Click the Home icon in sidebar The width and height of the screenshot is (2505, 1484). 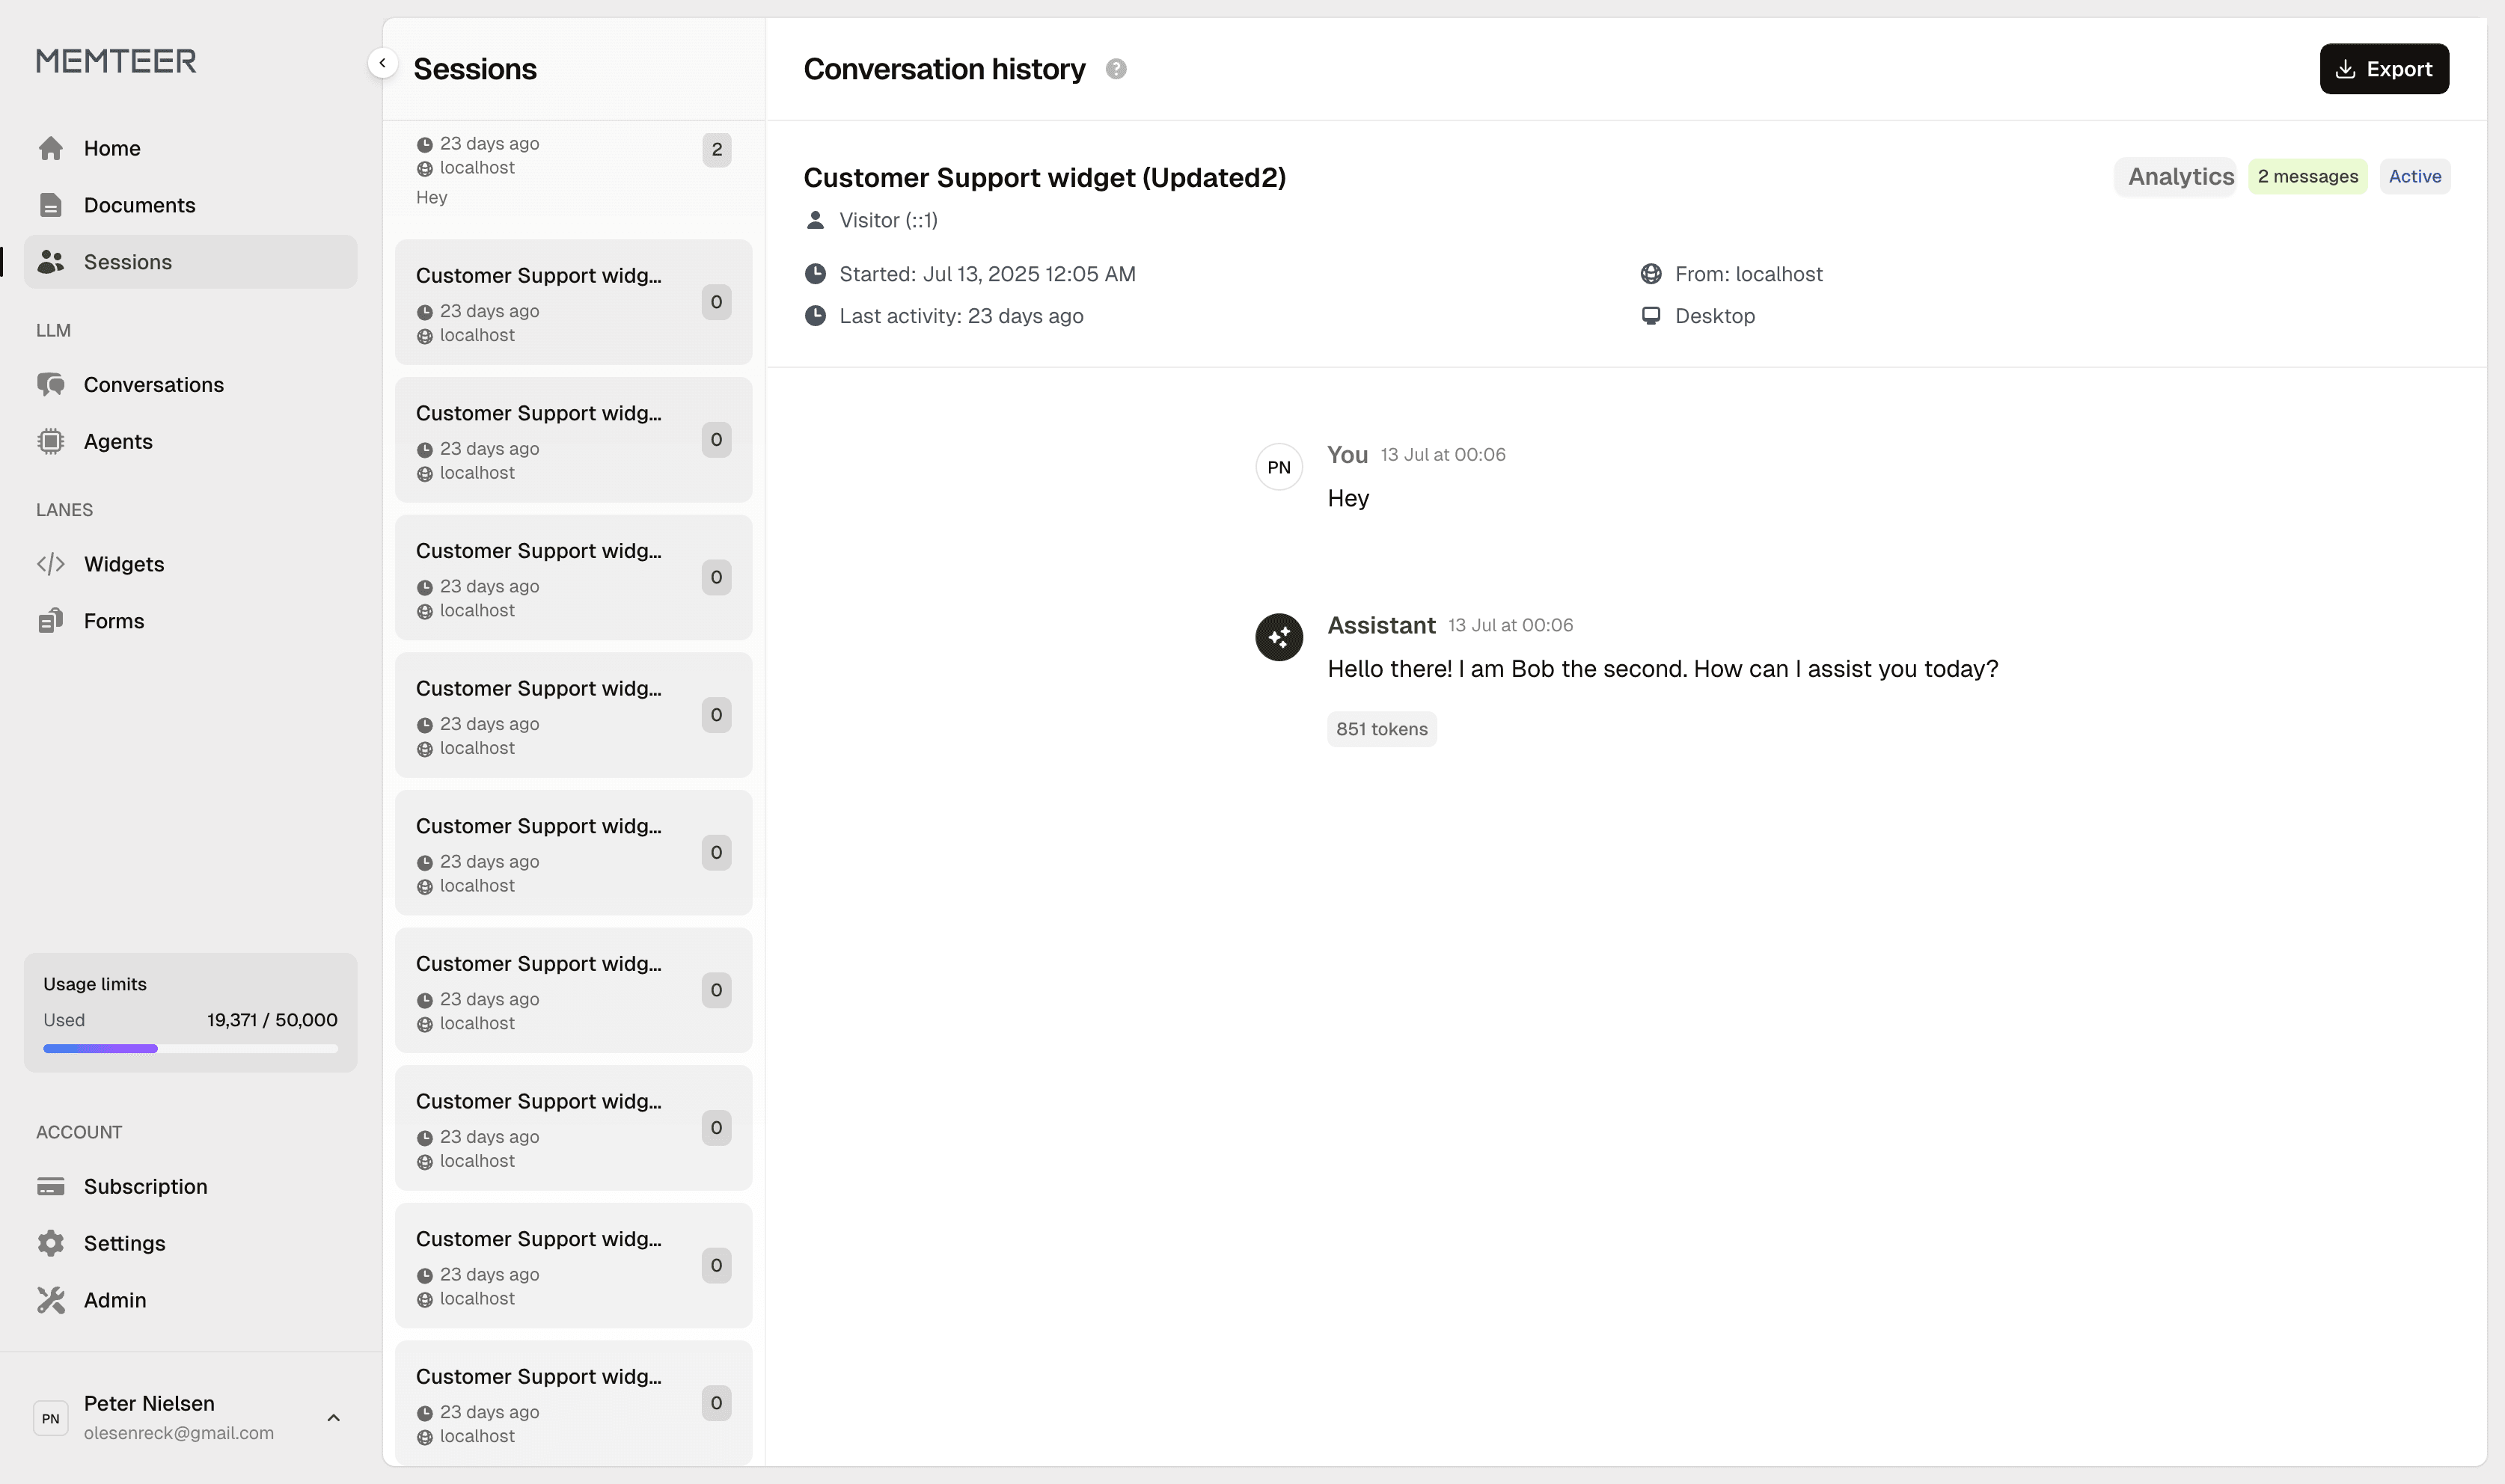pyautogui.click(x=51, y=148)
